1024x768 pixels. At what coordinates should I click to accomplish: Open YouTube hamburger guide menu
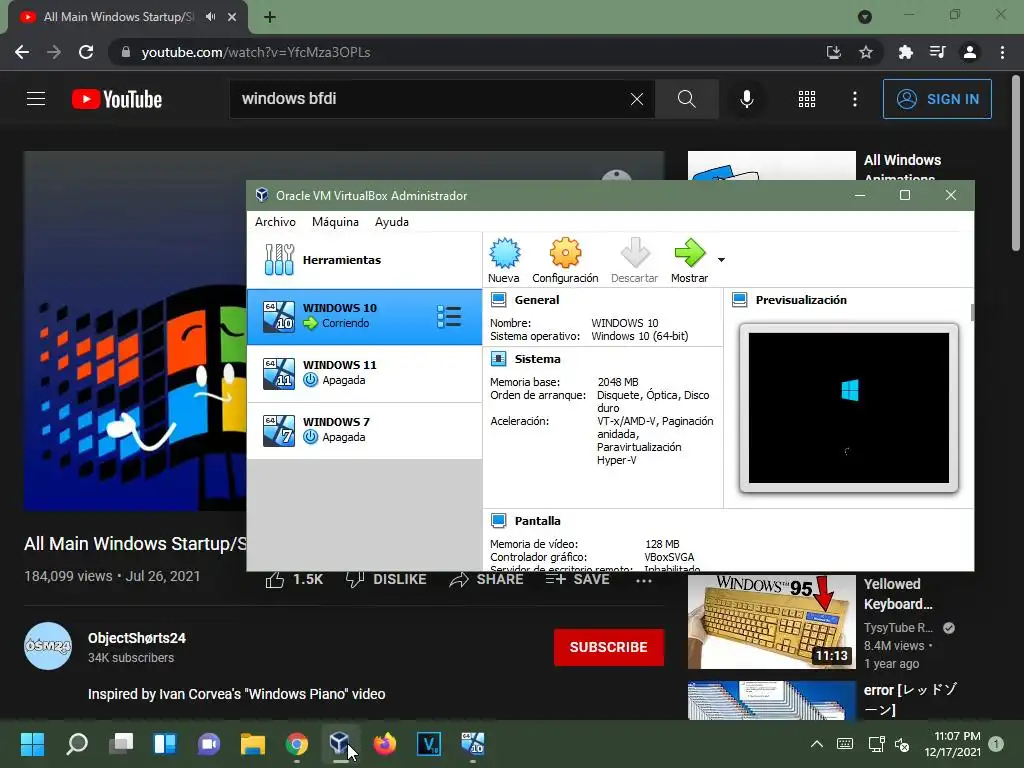[36, 99]
